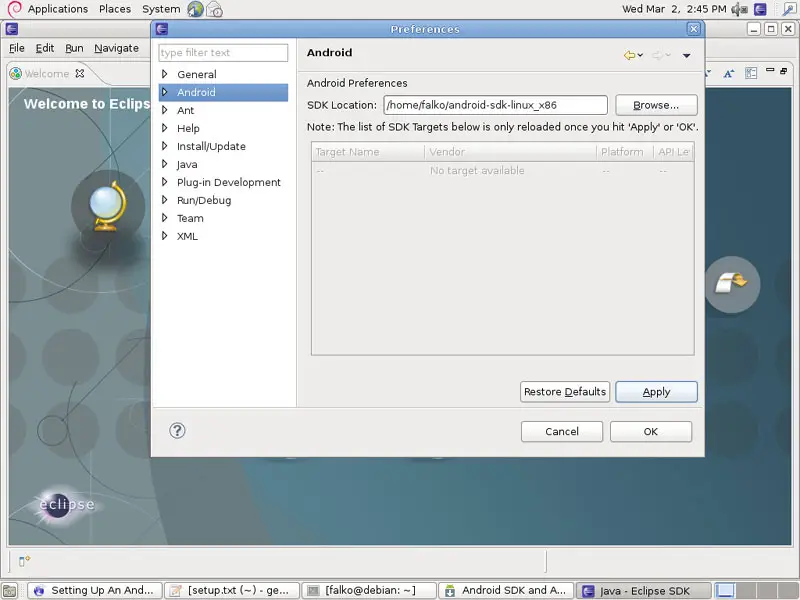This screenshot has width=800, height=600.
Task: Click the Browse... button for SDK Location
Action: pyautogui.click(x=656, y=105)
